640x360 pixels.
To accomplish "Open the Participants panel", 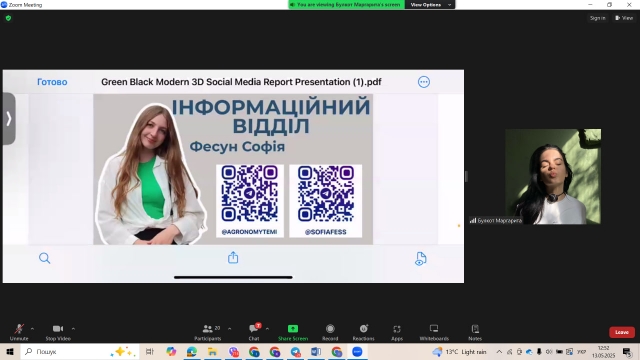I will click(x=208, y=332).
